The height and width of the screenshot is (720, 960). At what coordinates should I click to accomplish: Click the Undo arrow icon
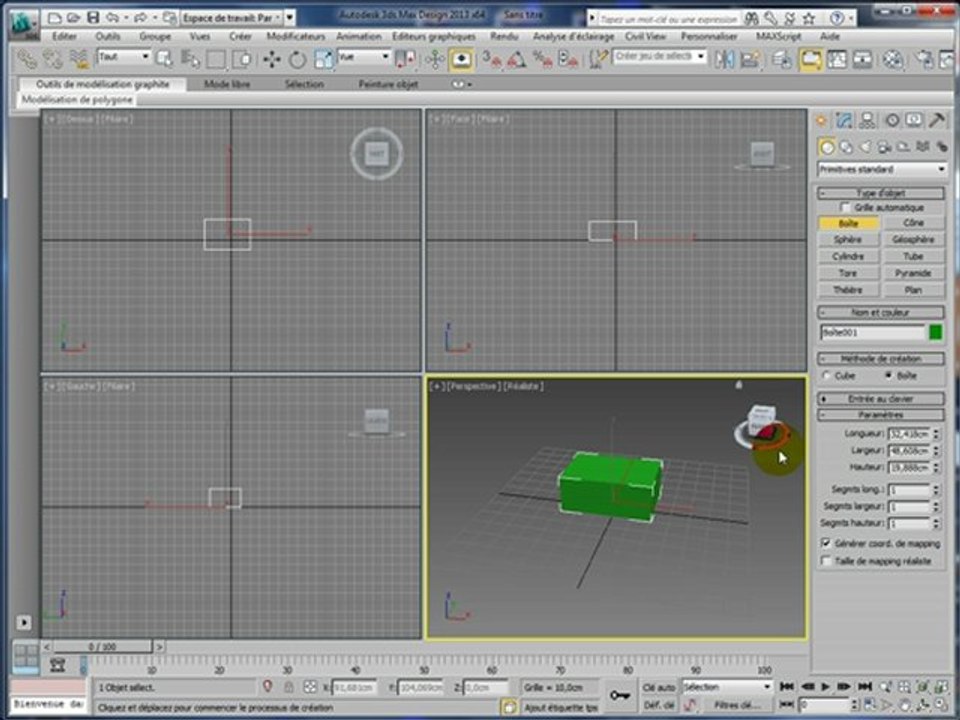(112, 18)
